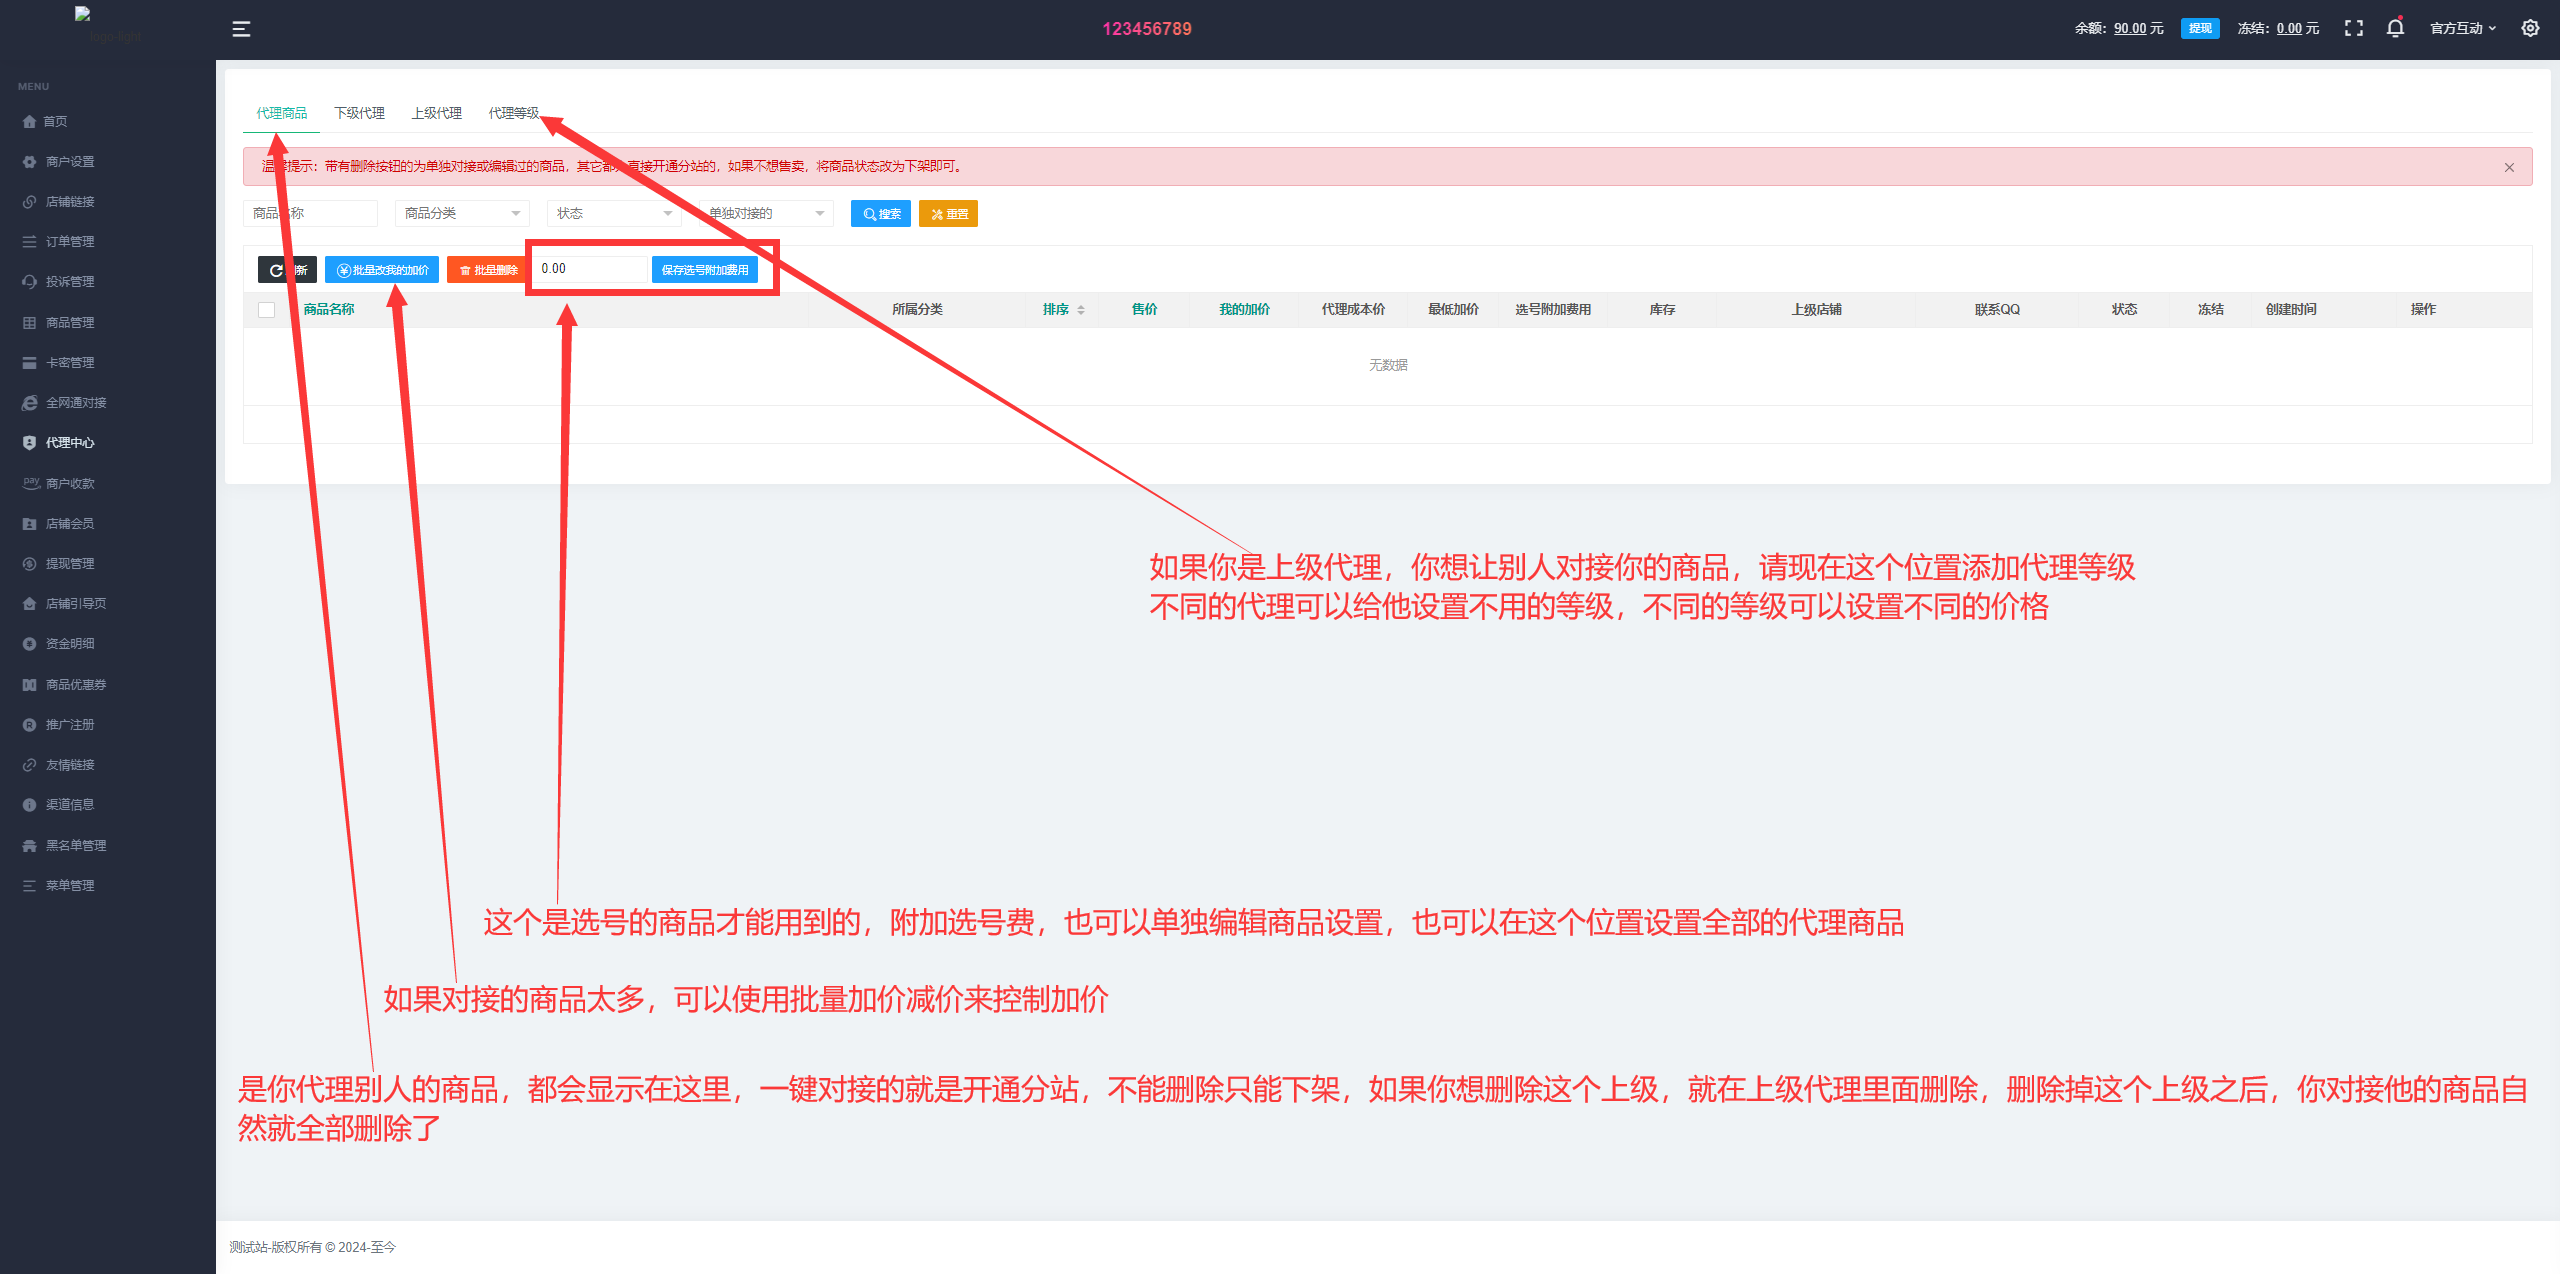The width and height of the screenshot is (2560, 1274).
Task: Switch to the 代理等级 tab
Action: (x=513, y=113)
